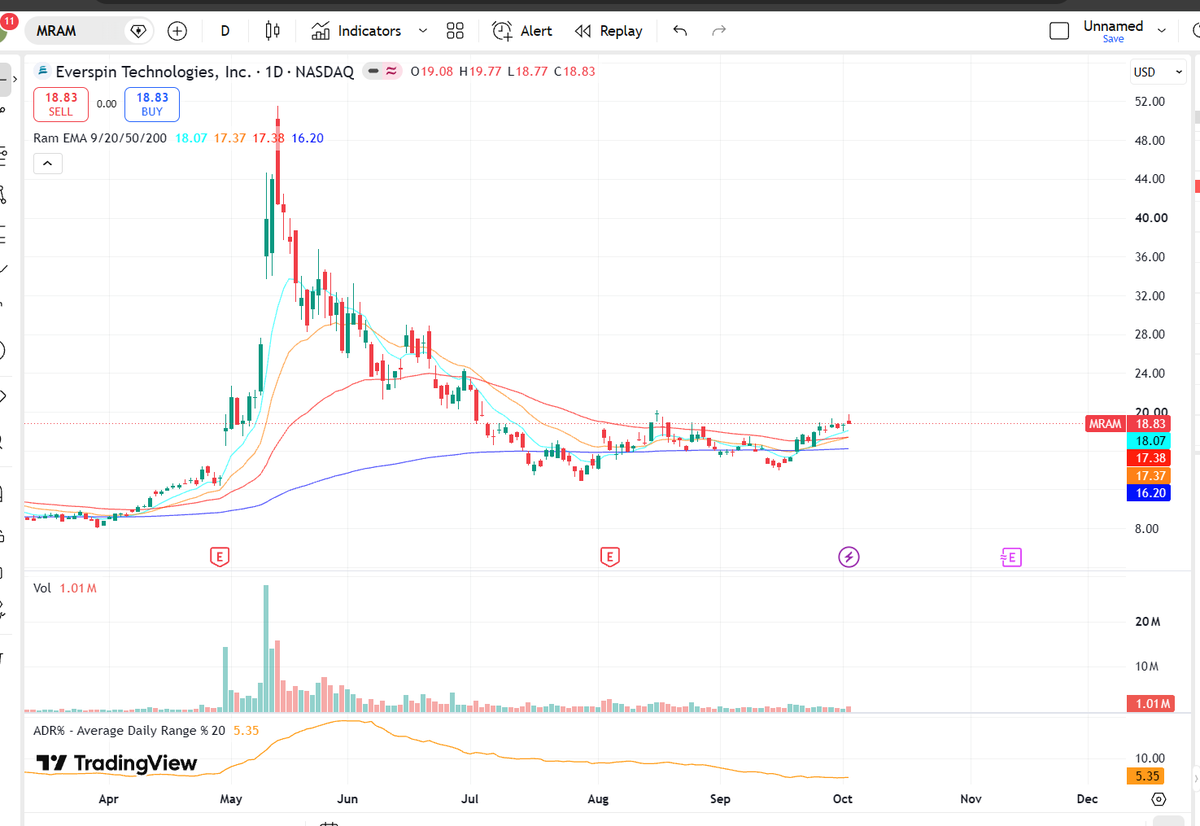Click the C18.83 close price value
The height and width of the screenshot is (826, 1200).
pyautogui.click(x=574, y=72)
